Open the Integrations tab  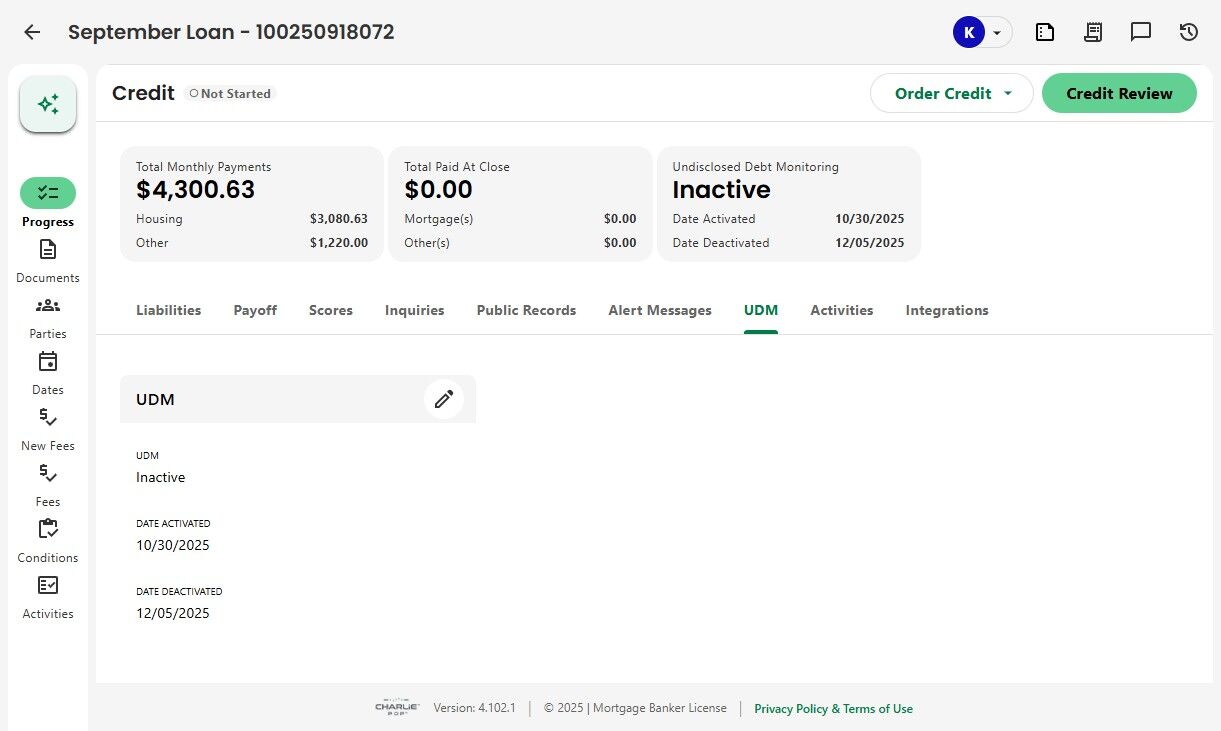coord(947,310)
